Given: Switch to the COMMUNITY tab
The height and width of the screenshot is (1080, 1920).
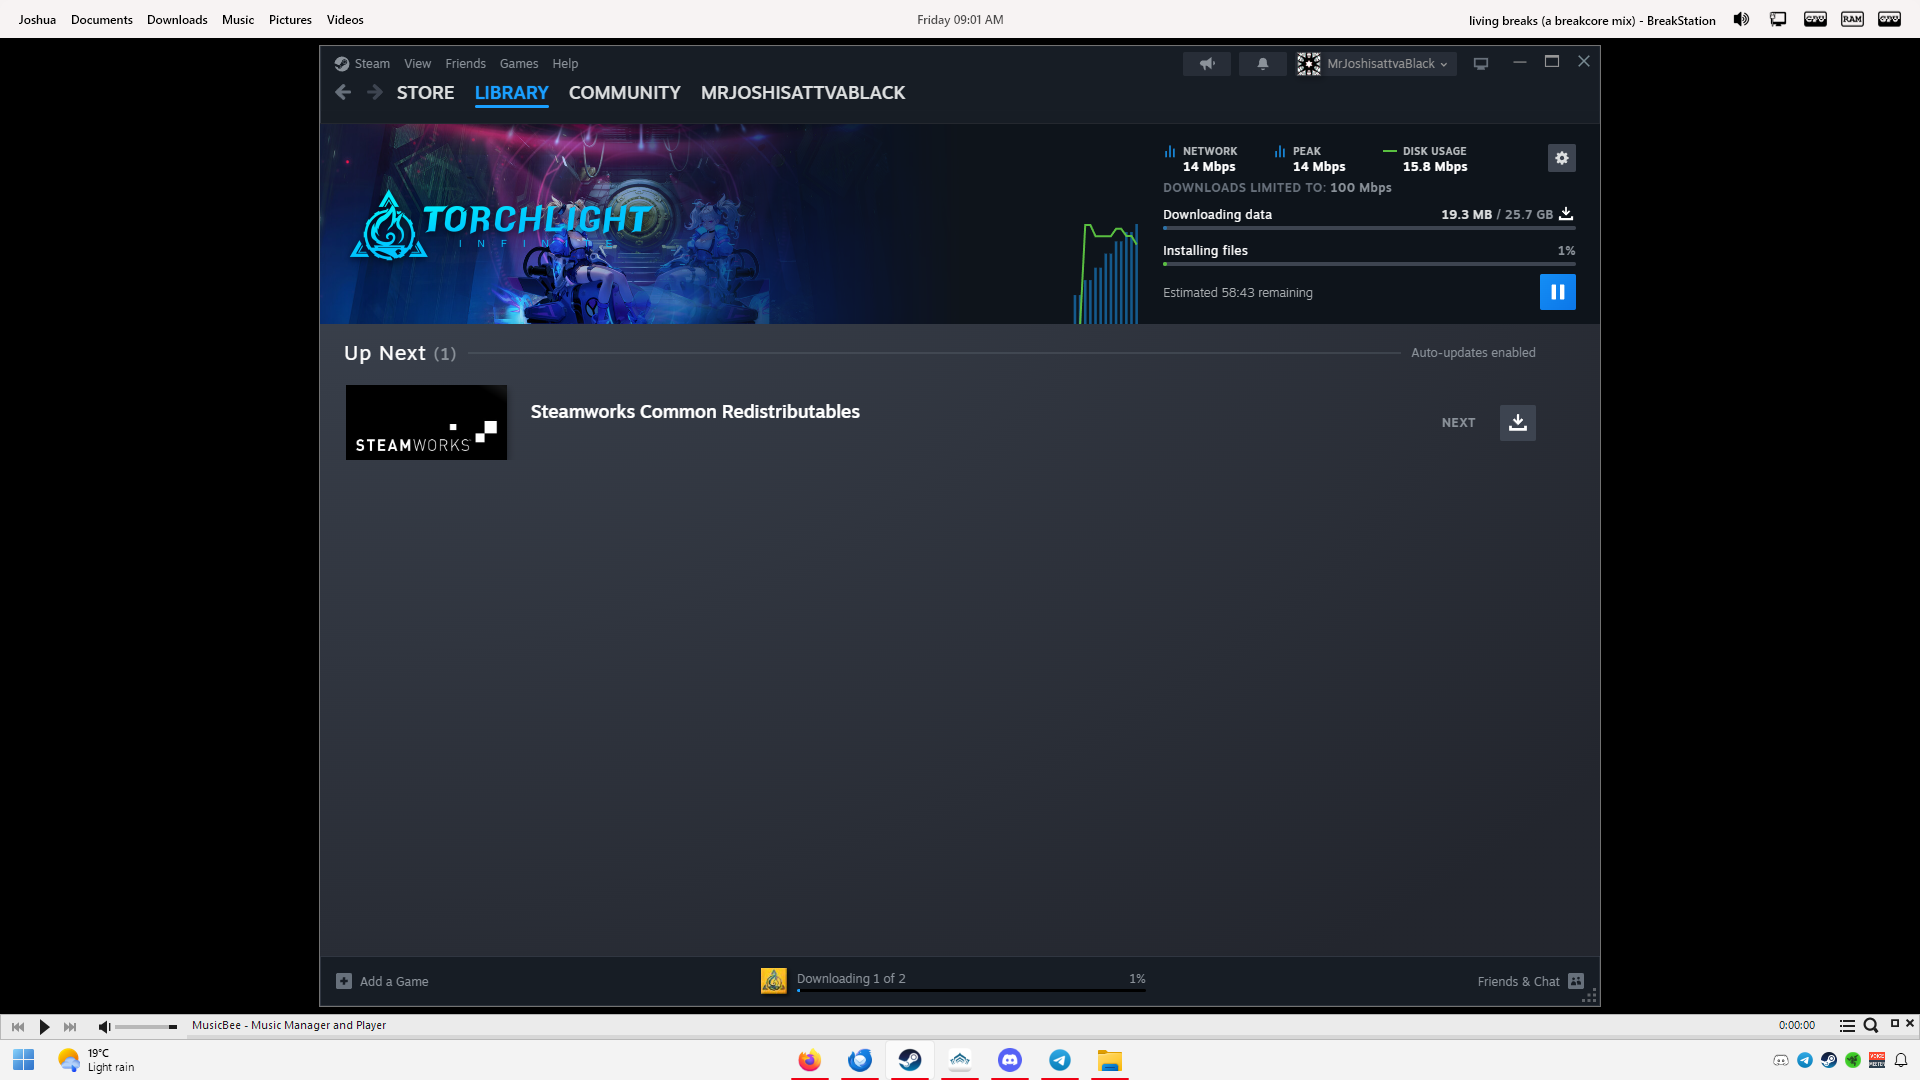Looking at the screenshot, I should pyautogui.click(x=624, y=92).
